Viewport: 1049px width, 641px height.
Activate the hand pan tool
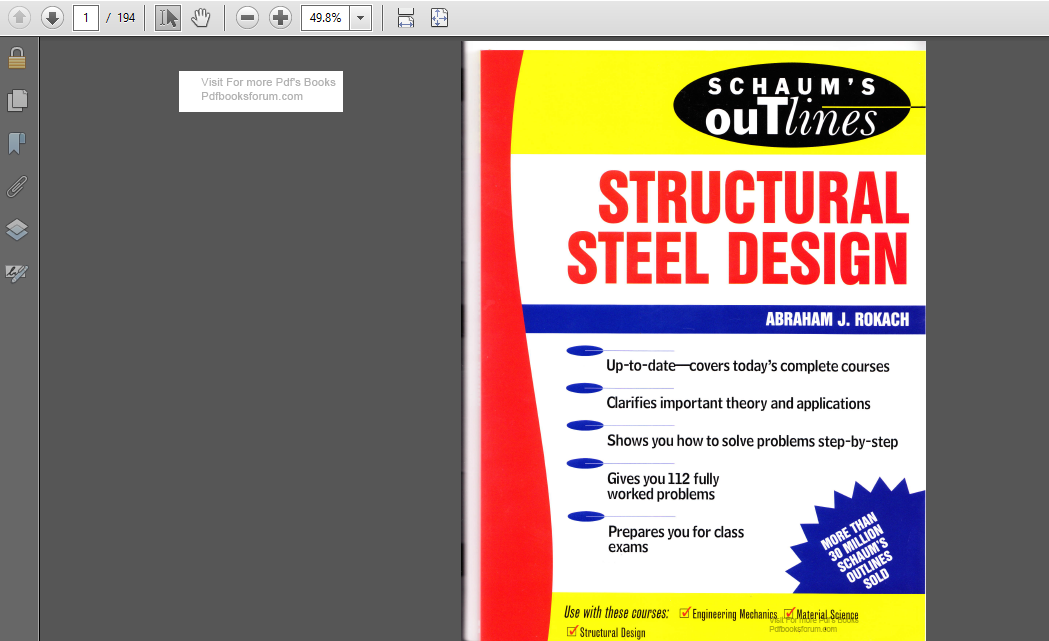(x=200, y=17)
